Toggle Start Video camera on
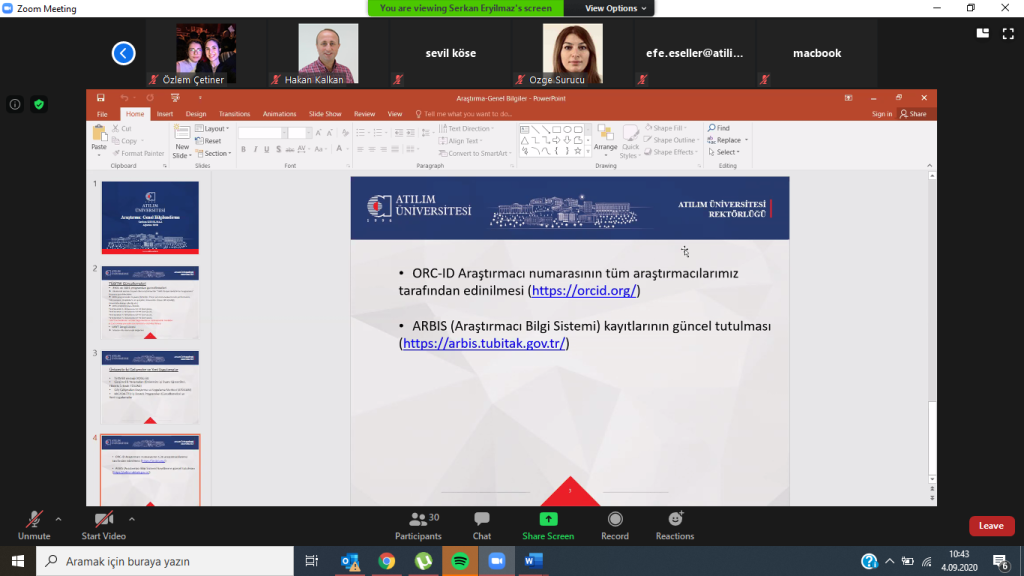This screenshot has height=576, width=1024. [104, 520]
